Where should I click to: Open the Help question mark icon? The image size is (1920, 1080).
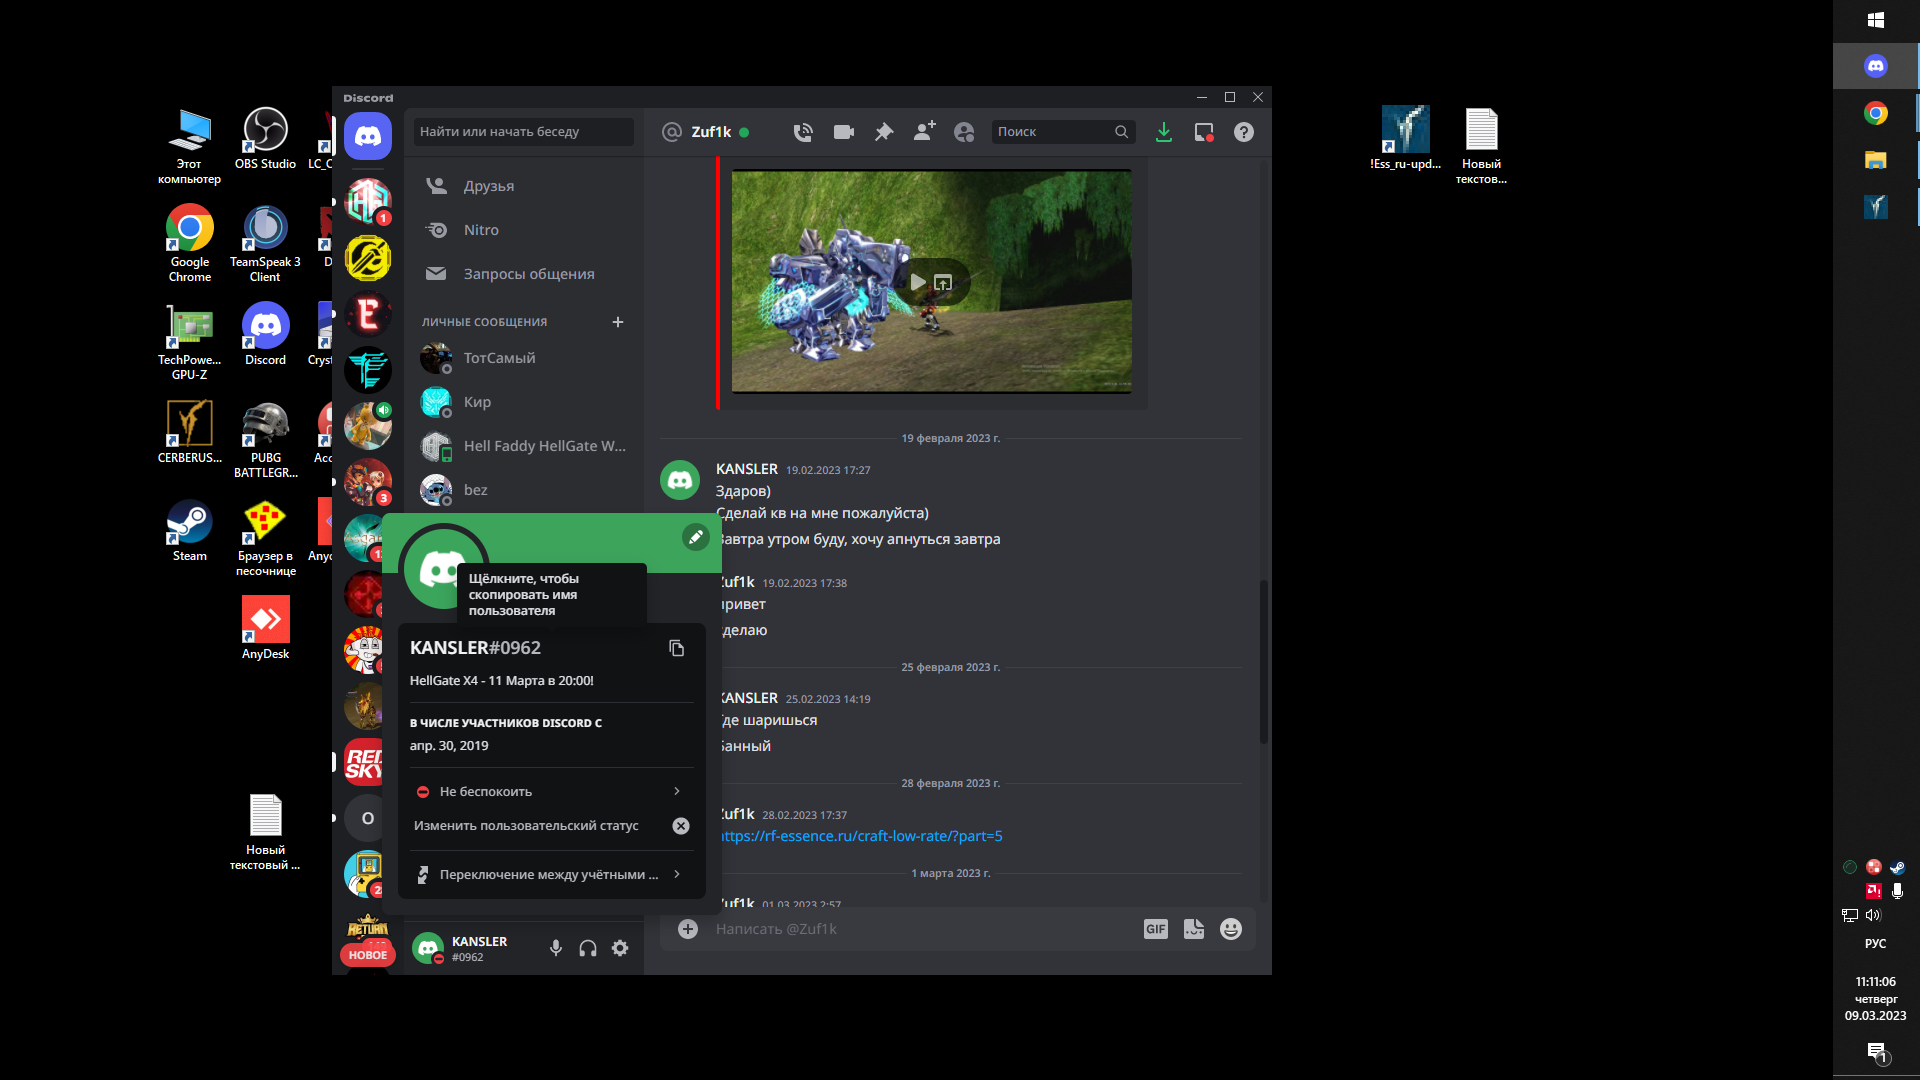(1244, 132)
